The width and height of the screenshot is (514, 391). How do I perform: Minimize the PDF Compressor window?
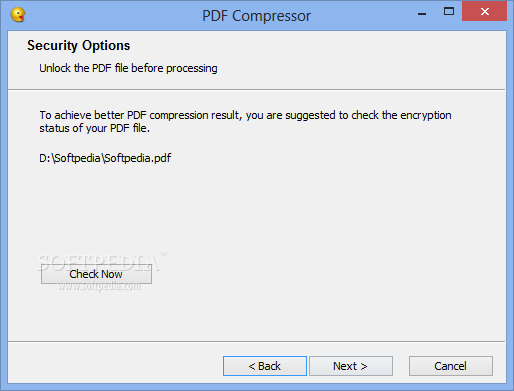[422, 14]
